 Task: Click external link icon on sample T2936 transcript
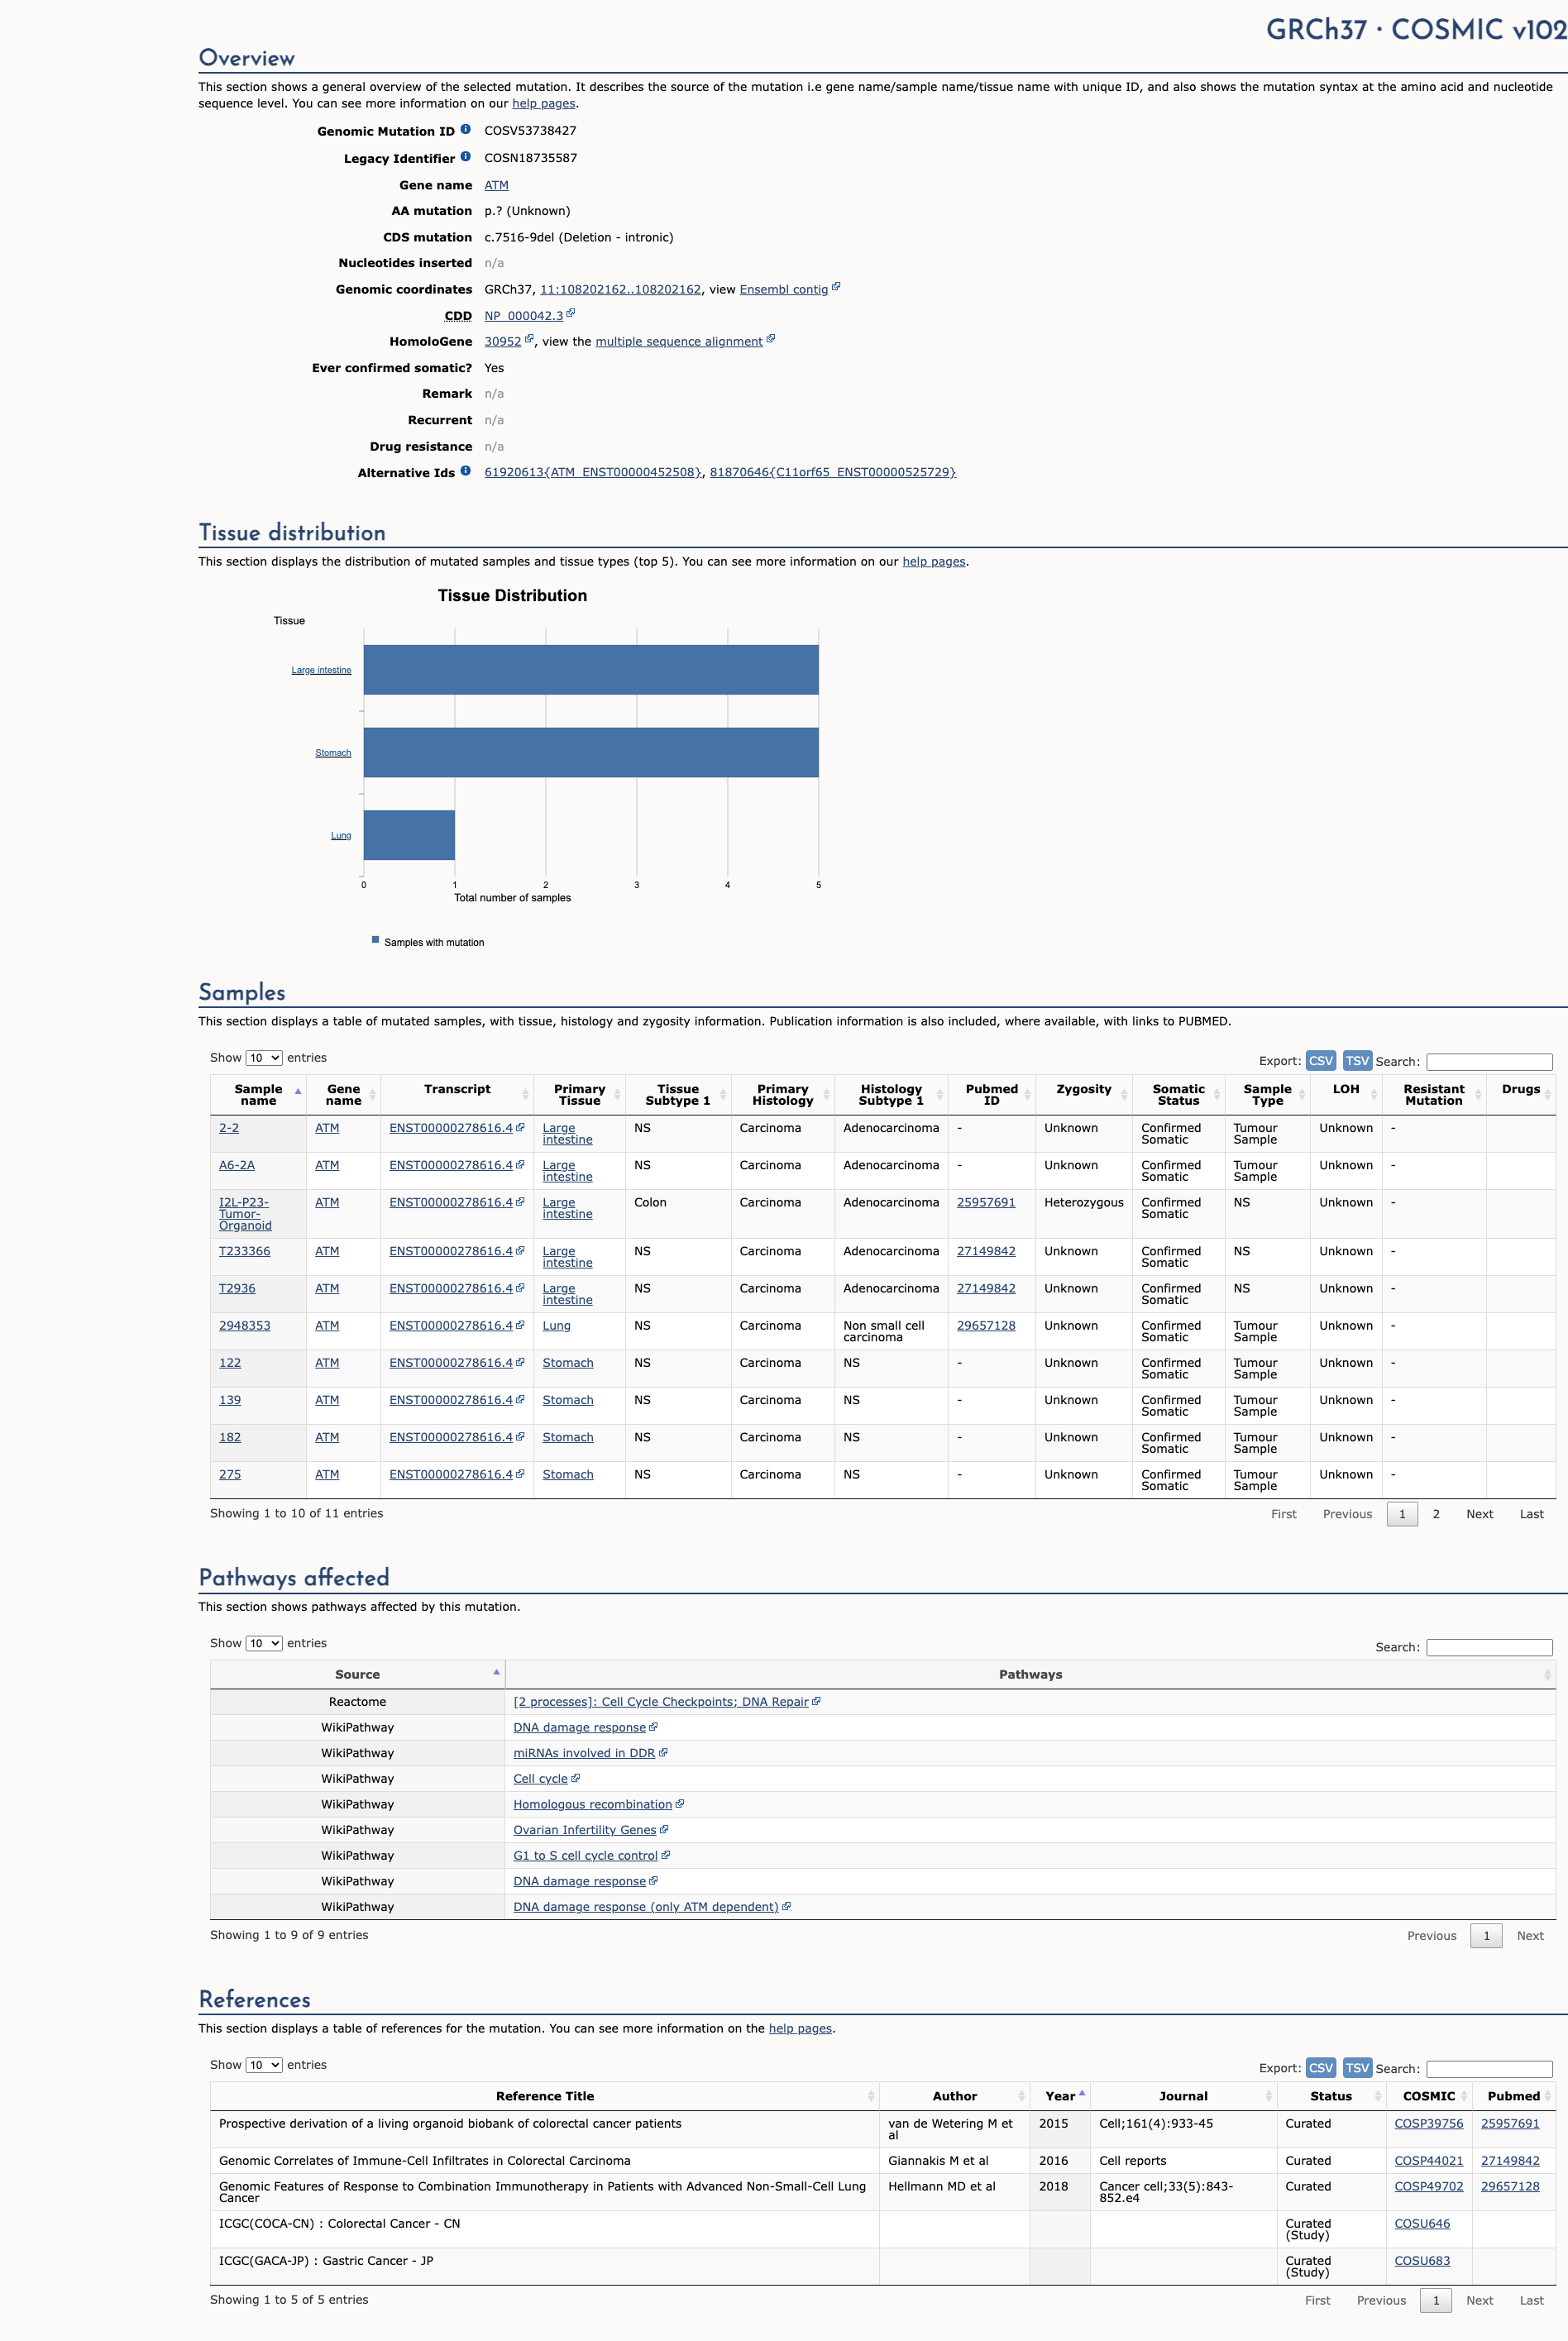pyautogui.click(x=520, y=1288)
